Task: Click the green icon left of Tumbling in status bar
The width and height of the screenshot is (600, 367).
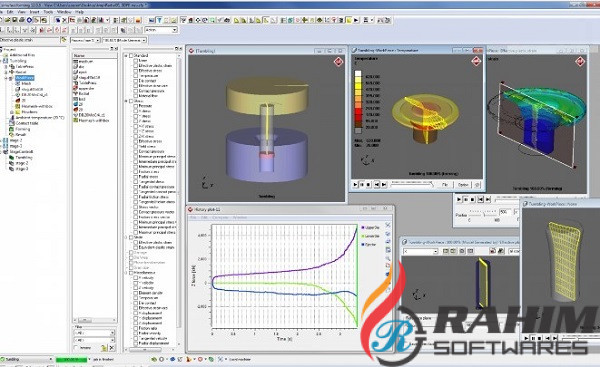Action: click(x=2, y=359)
